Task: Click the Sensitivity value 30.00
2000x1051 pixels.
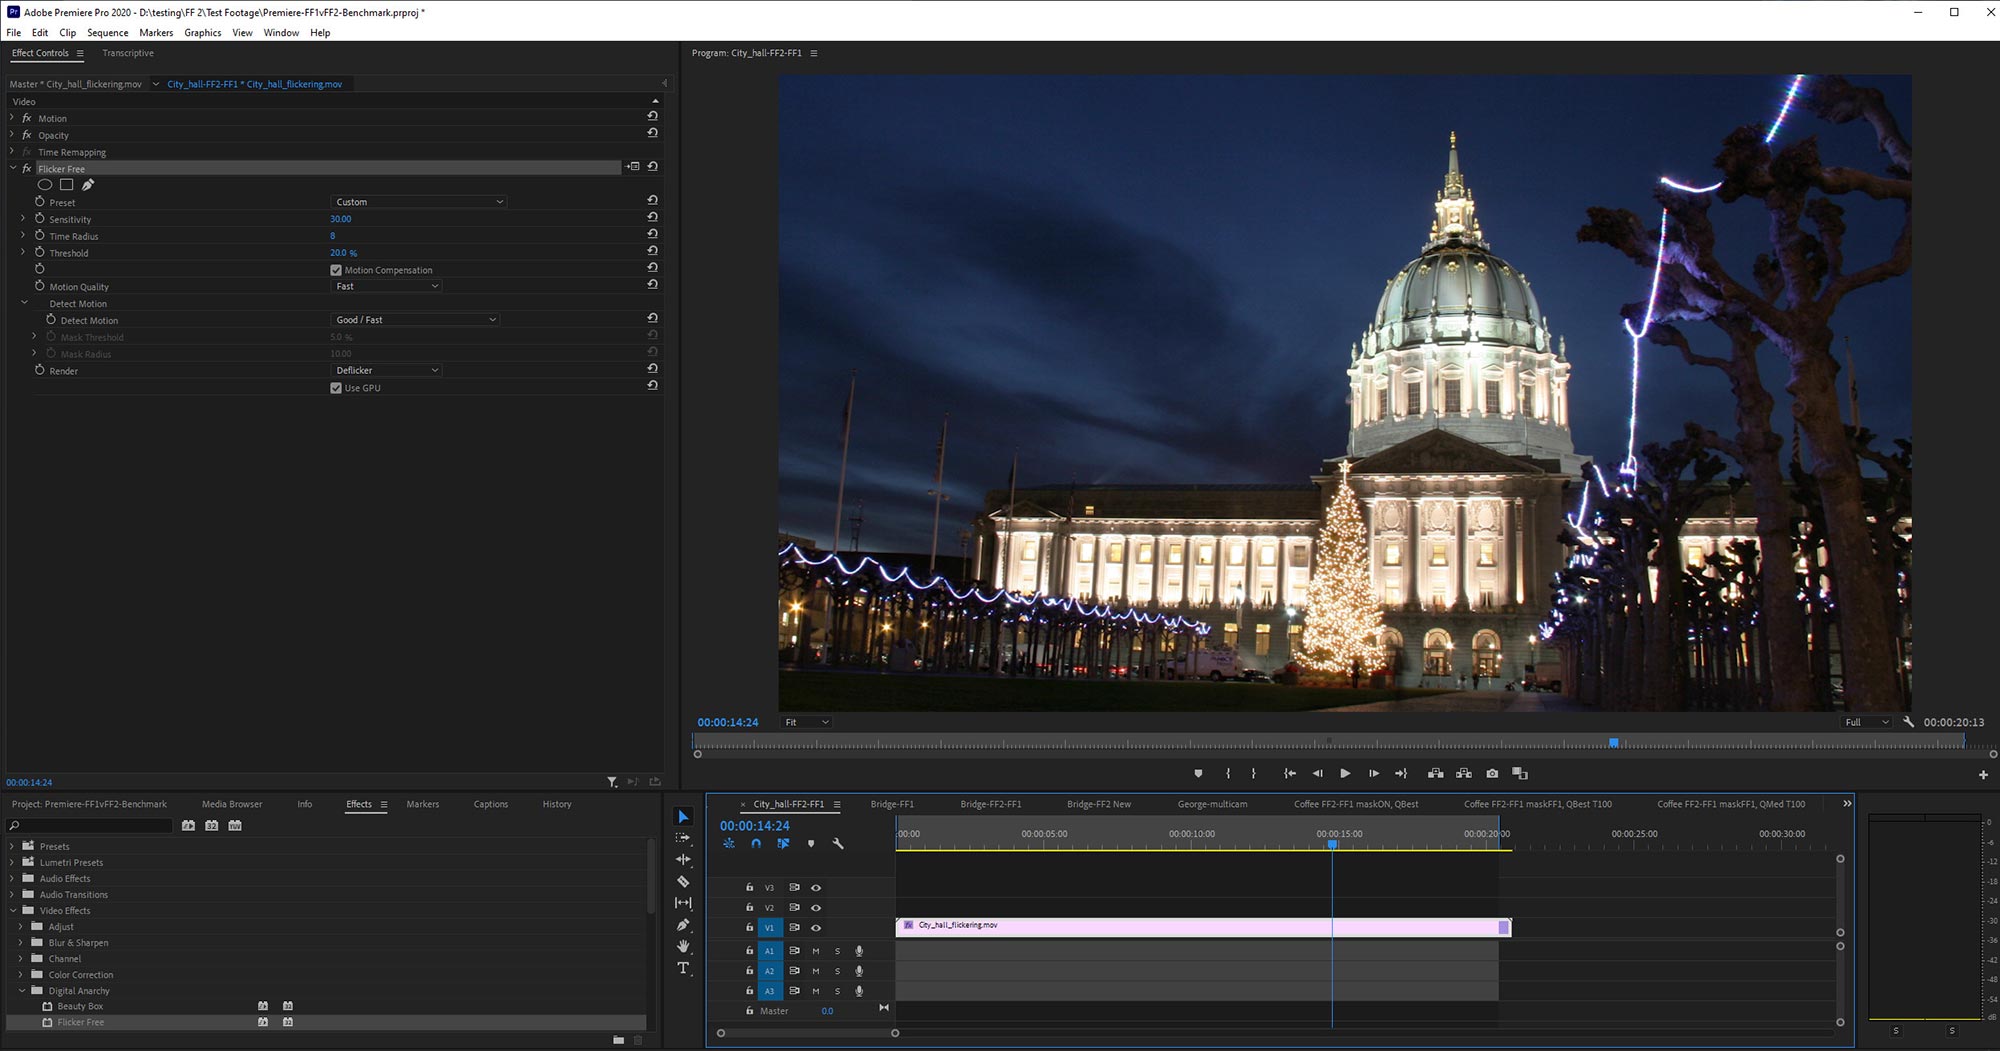Action: pos(341,219)
